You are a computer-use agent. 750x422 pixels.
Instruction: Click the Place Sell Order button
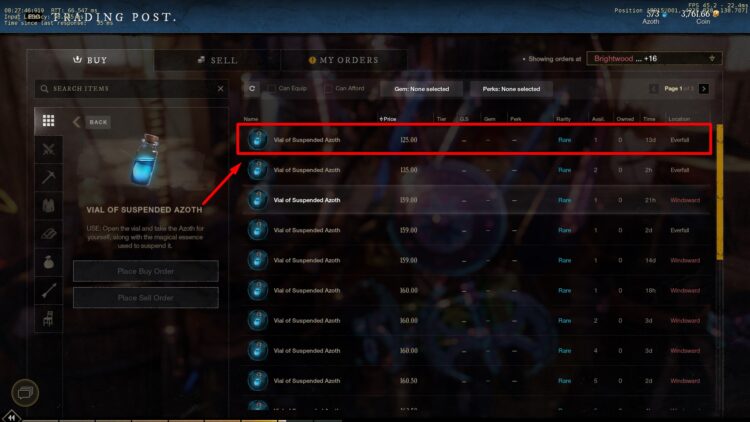[146, 298]
